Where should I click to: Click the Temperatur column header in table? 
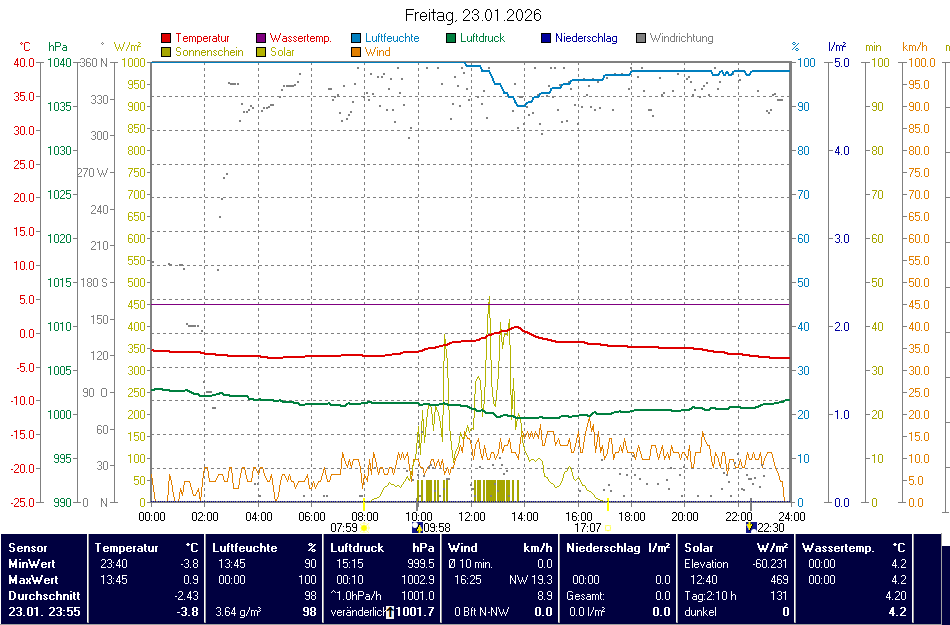click(127, 548)
